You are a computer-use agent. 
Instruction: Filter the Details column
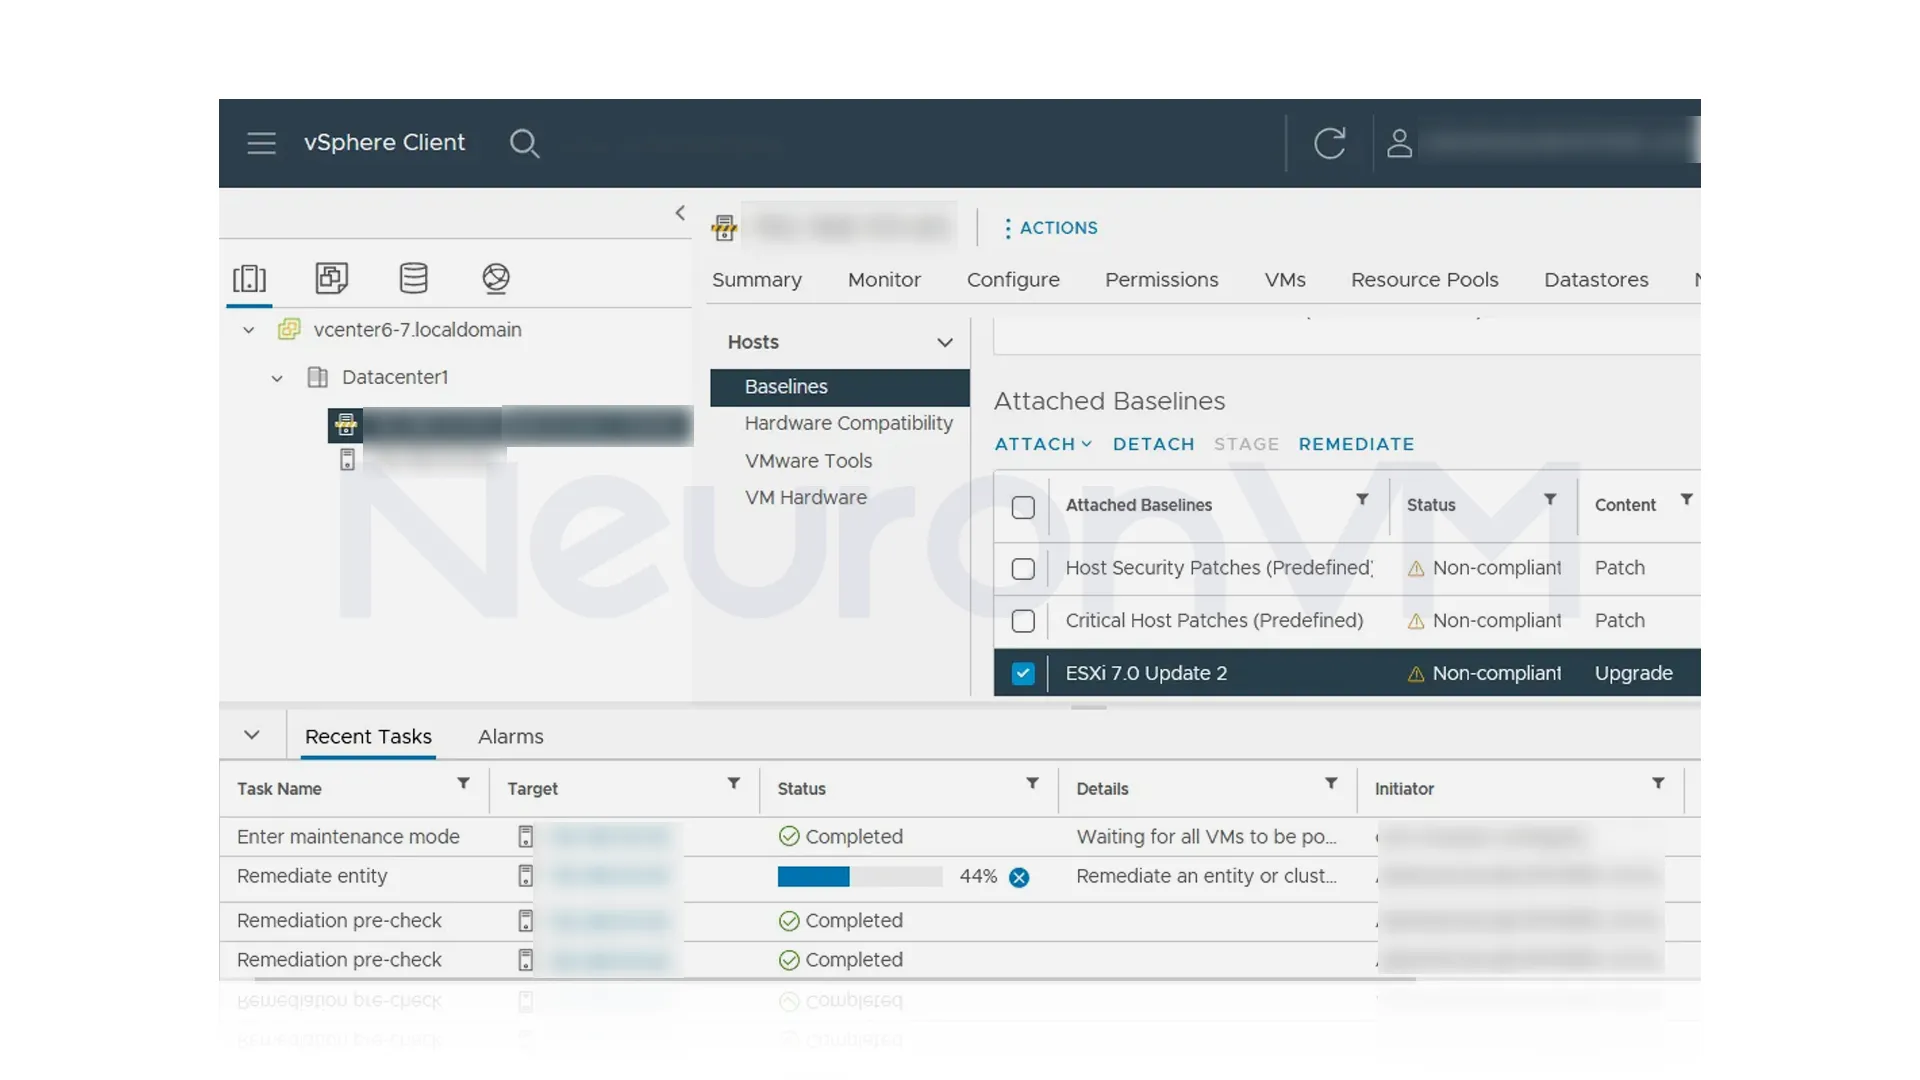(x=1331, y=783)
